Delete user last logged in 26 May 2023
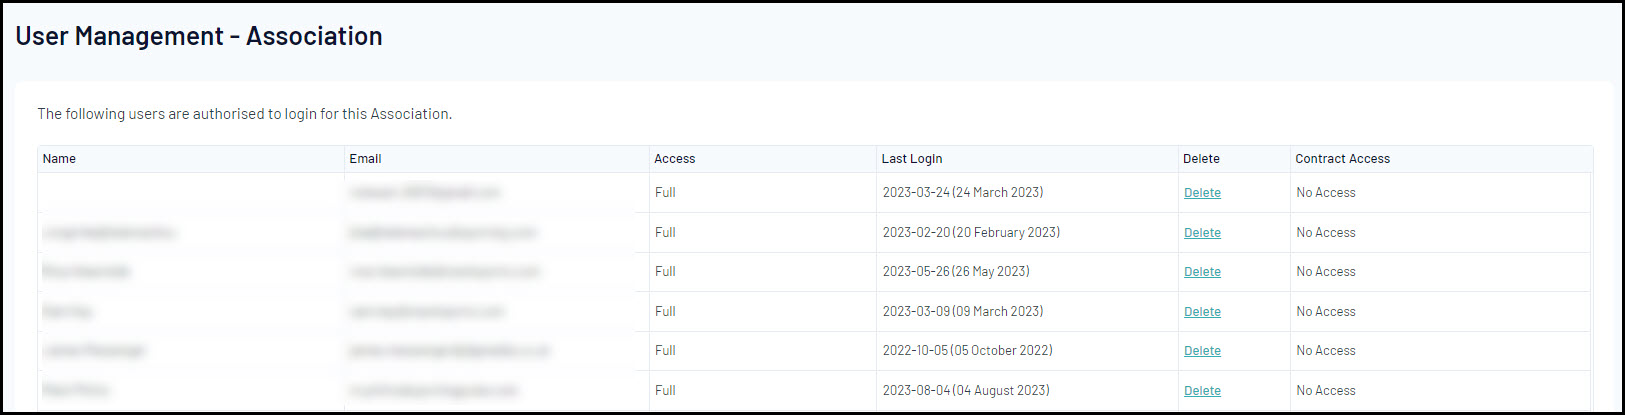Screen dimensions: 1625x415 click(x=1202, y=272)
